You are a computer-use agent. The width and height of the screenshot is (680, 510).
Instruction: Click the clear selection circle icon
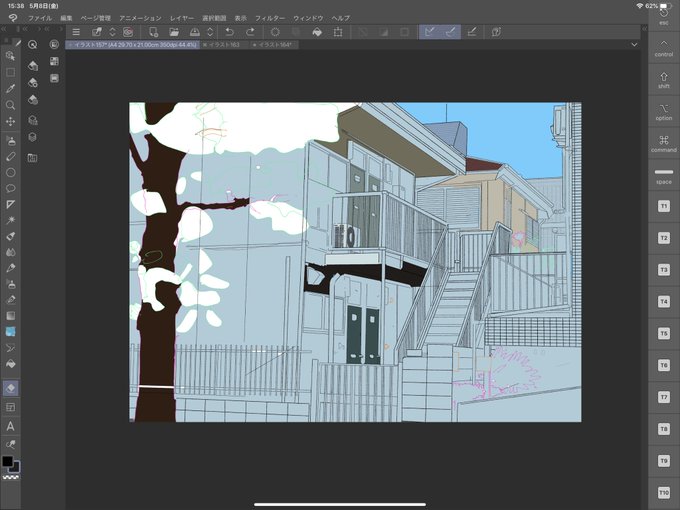coord(275,32)
